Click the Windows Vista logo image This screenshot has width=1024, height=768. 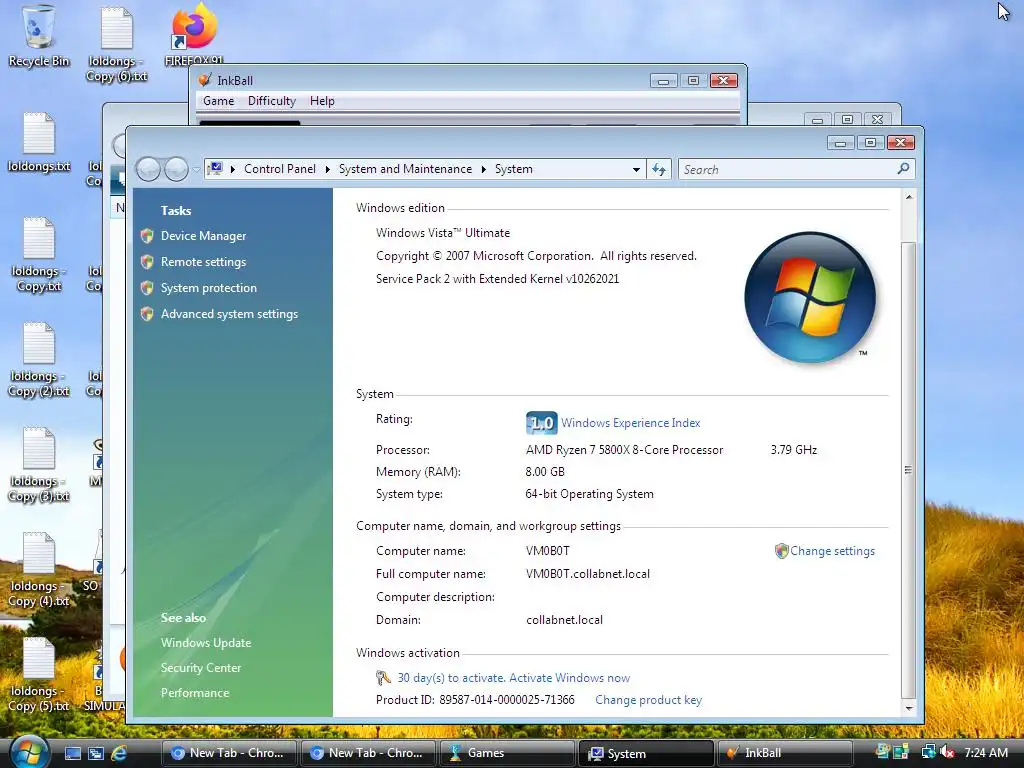click(x=810, y=297)
